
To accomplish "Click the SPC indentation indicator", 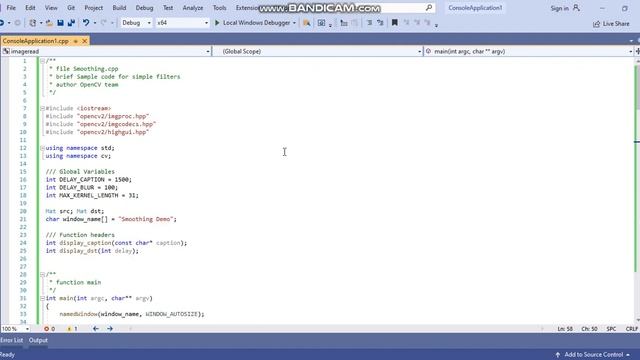I will click(611, 329).
